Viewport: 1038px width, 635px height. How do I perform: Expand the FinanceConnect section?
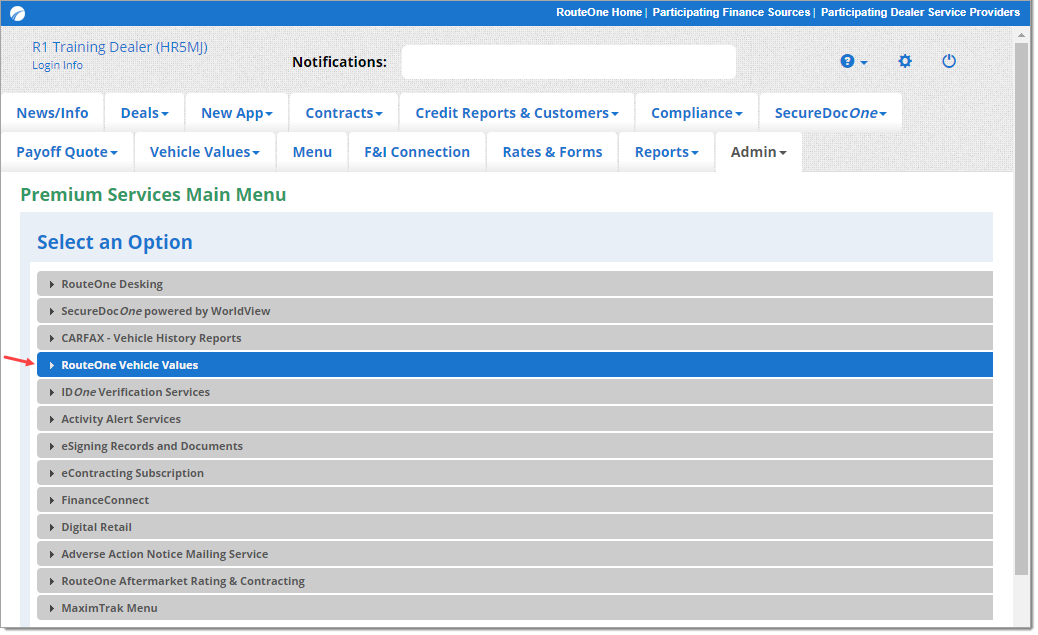point(514,500)
